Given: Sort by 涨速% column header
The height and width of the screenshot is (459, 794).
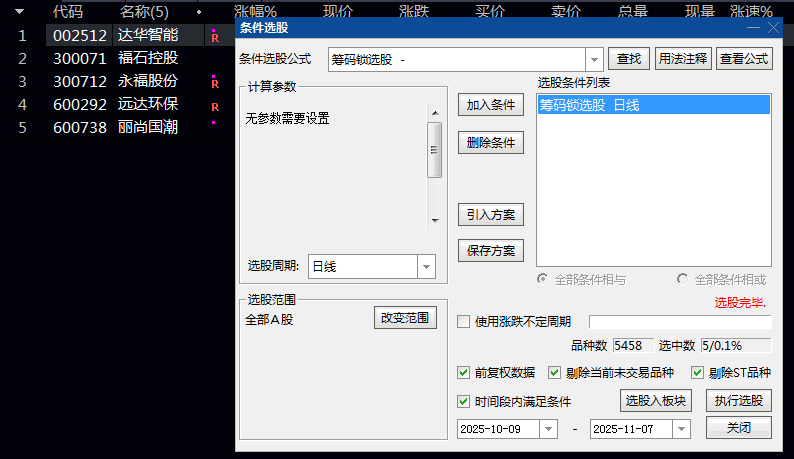Looking at the screenshot, I should (751, 11).
